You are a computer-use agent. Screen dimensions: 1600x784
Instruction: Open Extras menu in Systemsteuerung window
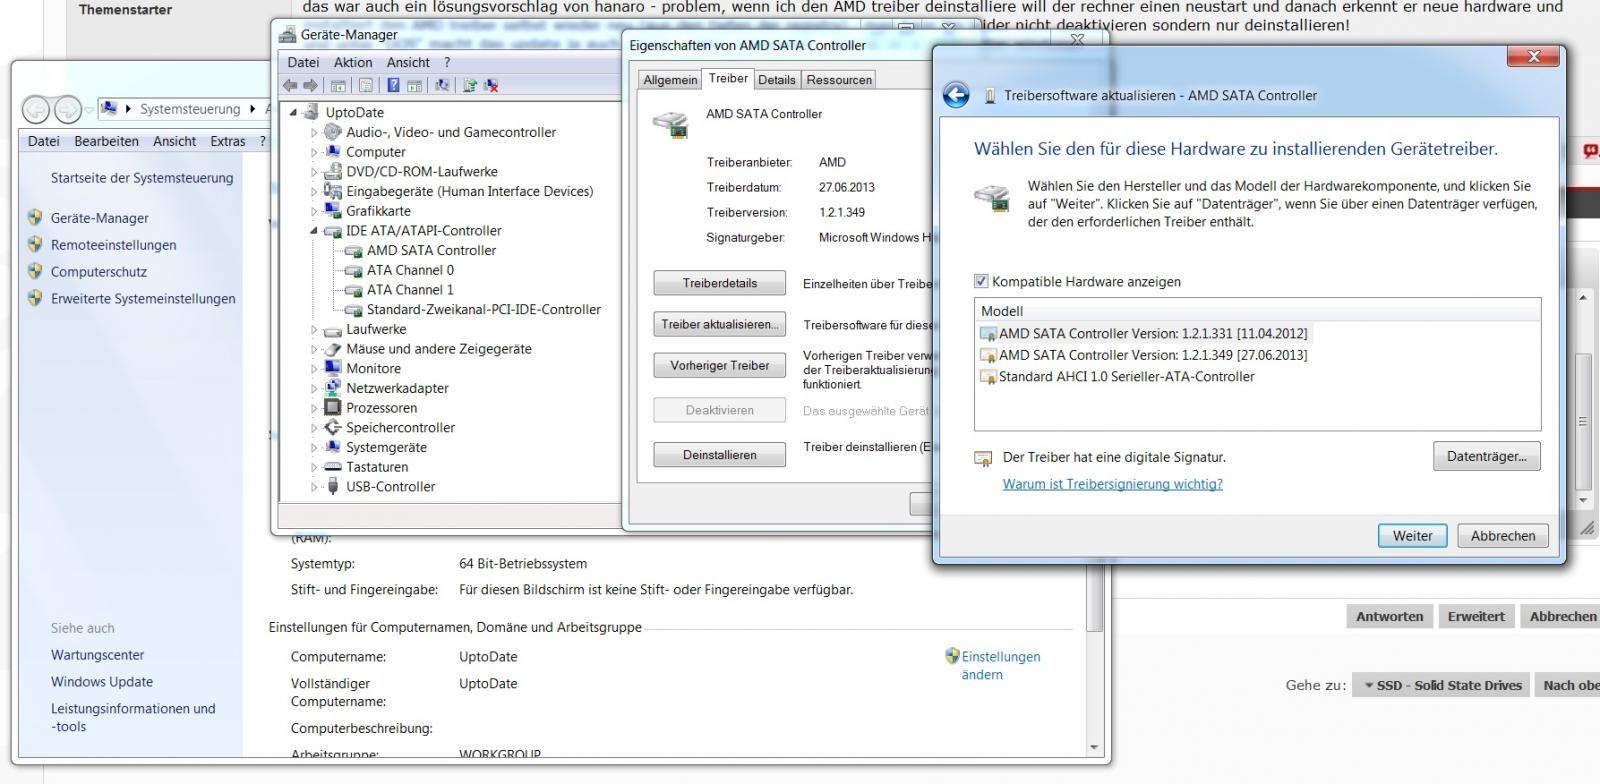[228, 141]
